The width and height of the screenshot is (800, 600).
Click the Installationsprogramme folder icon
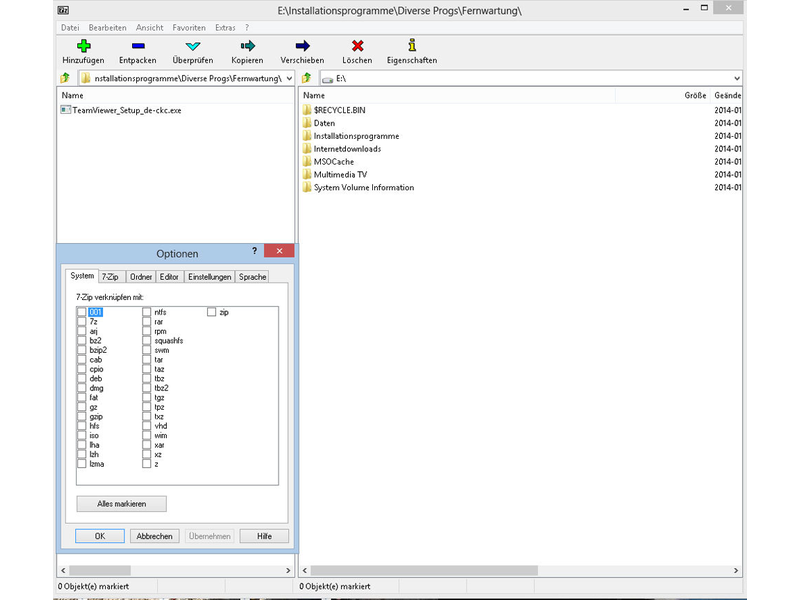pos(307,136)
